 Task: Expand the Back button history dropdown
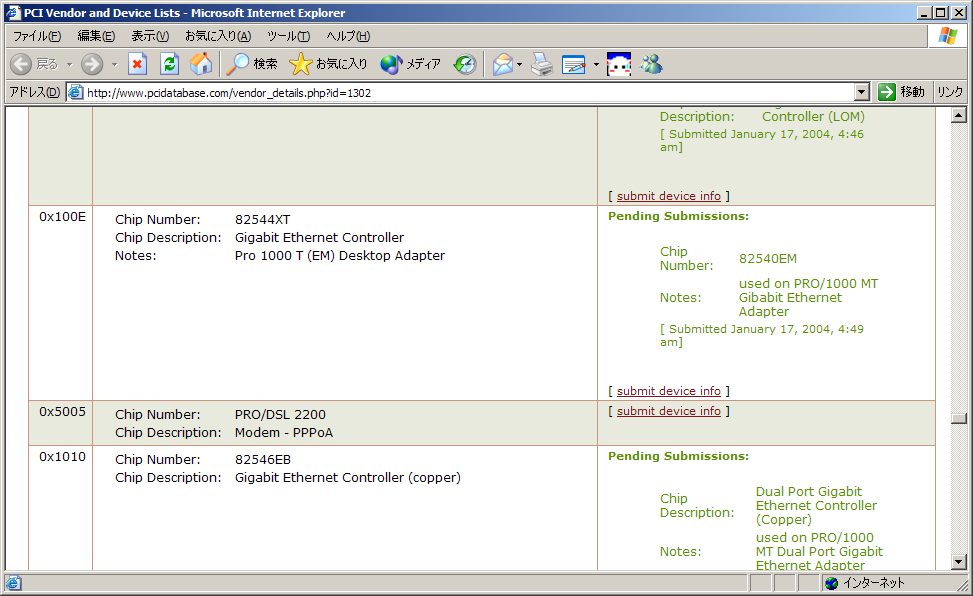(70, 64)
